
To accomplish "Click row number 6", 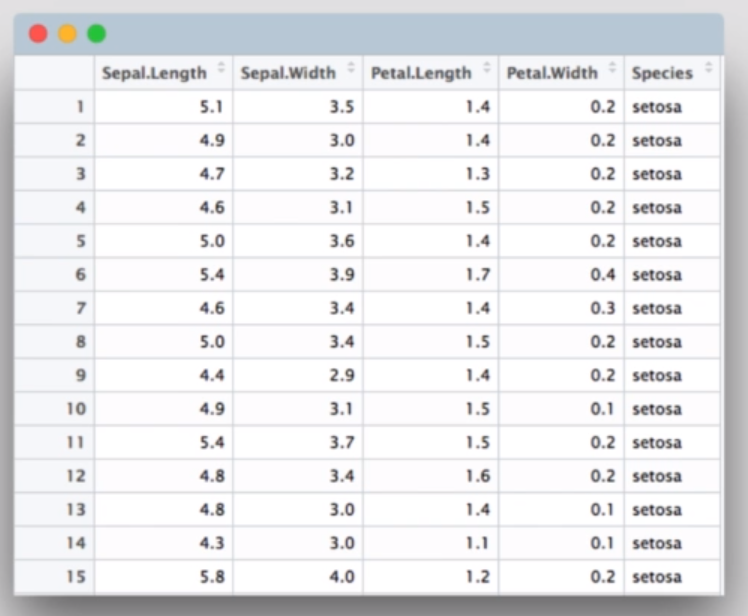I will [54, 274].
